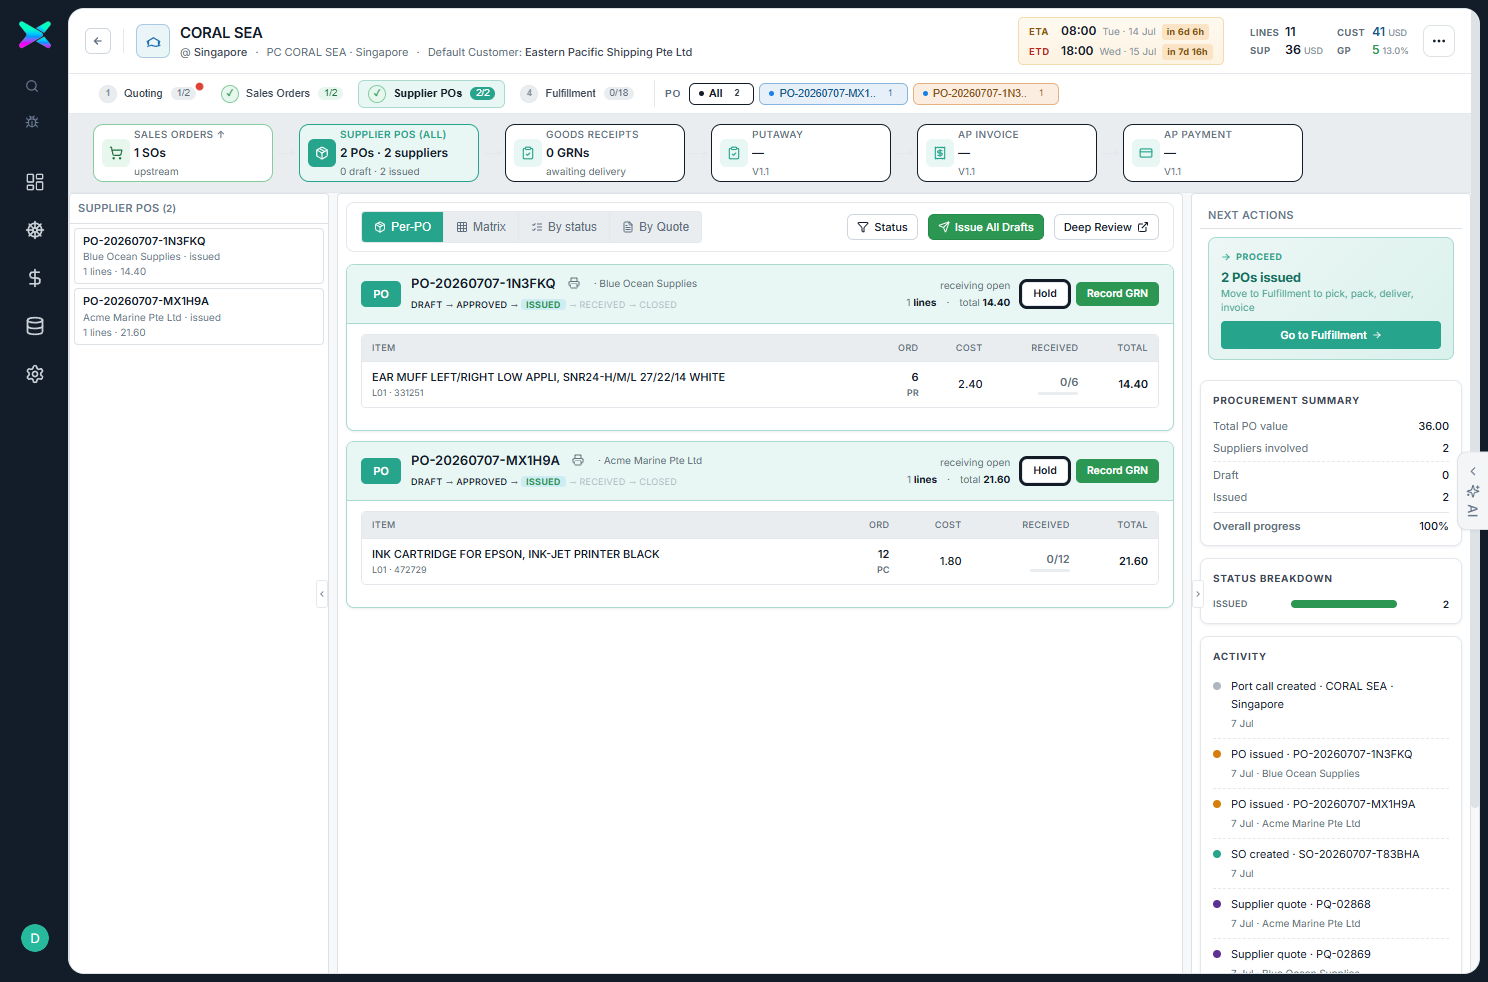Viewport: 1488px width, 982px height.
Task: Click the Supplier quote PQ-02868 activity entry
Action: coord(1330,913)
